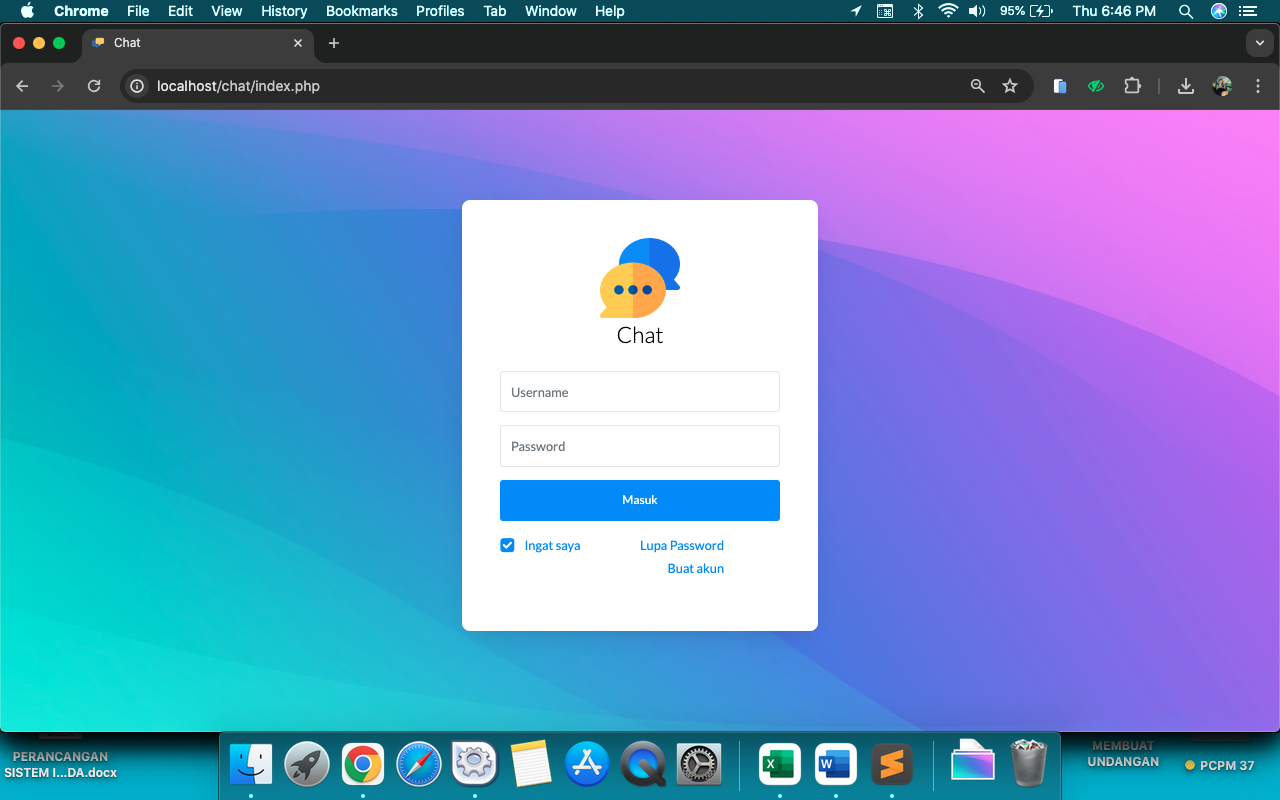Open Launchpad from the dock
The image size is (1280, 800).
click(306, 765)
